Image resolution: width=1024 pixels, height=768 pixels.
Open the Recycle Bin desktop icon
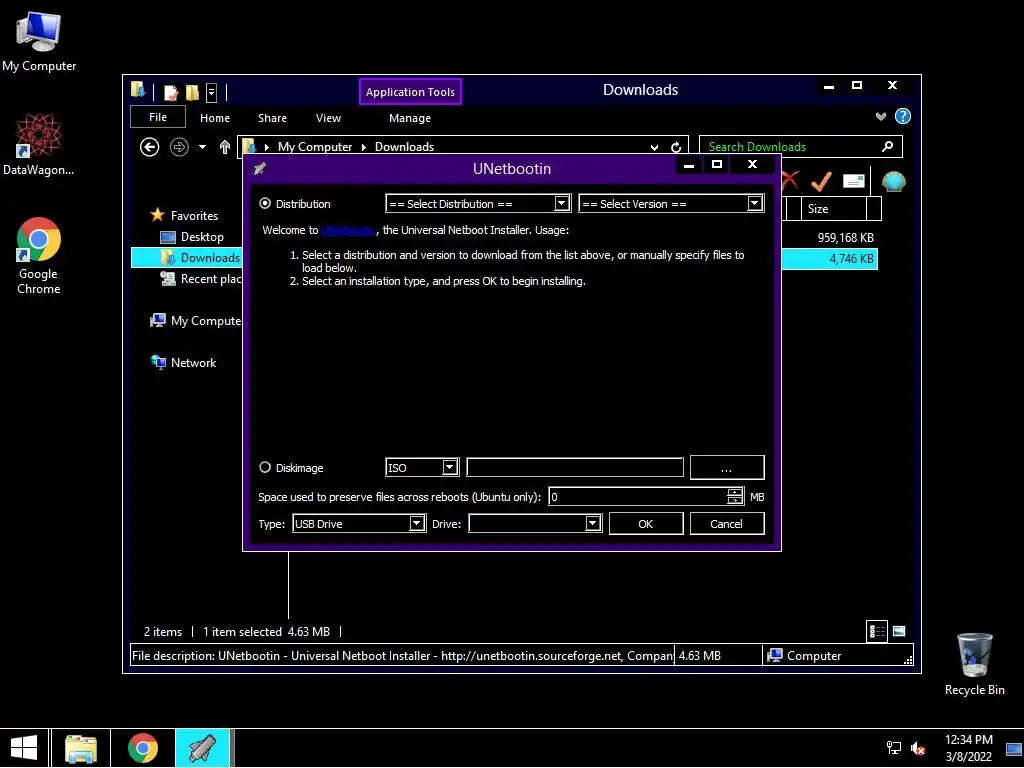tap(974, 664)
